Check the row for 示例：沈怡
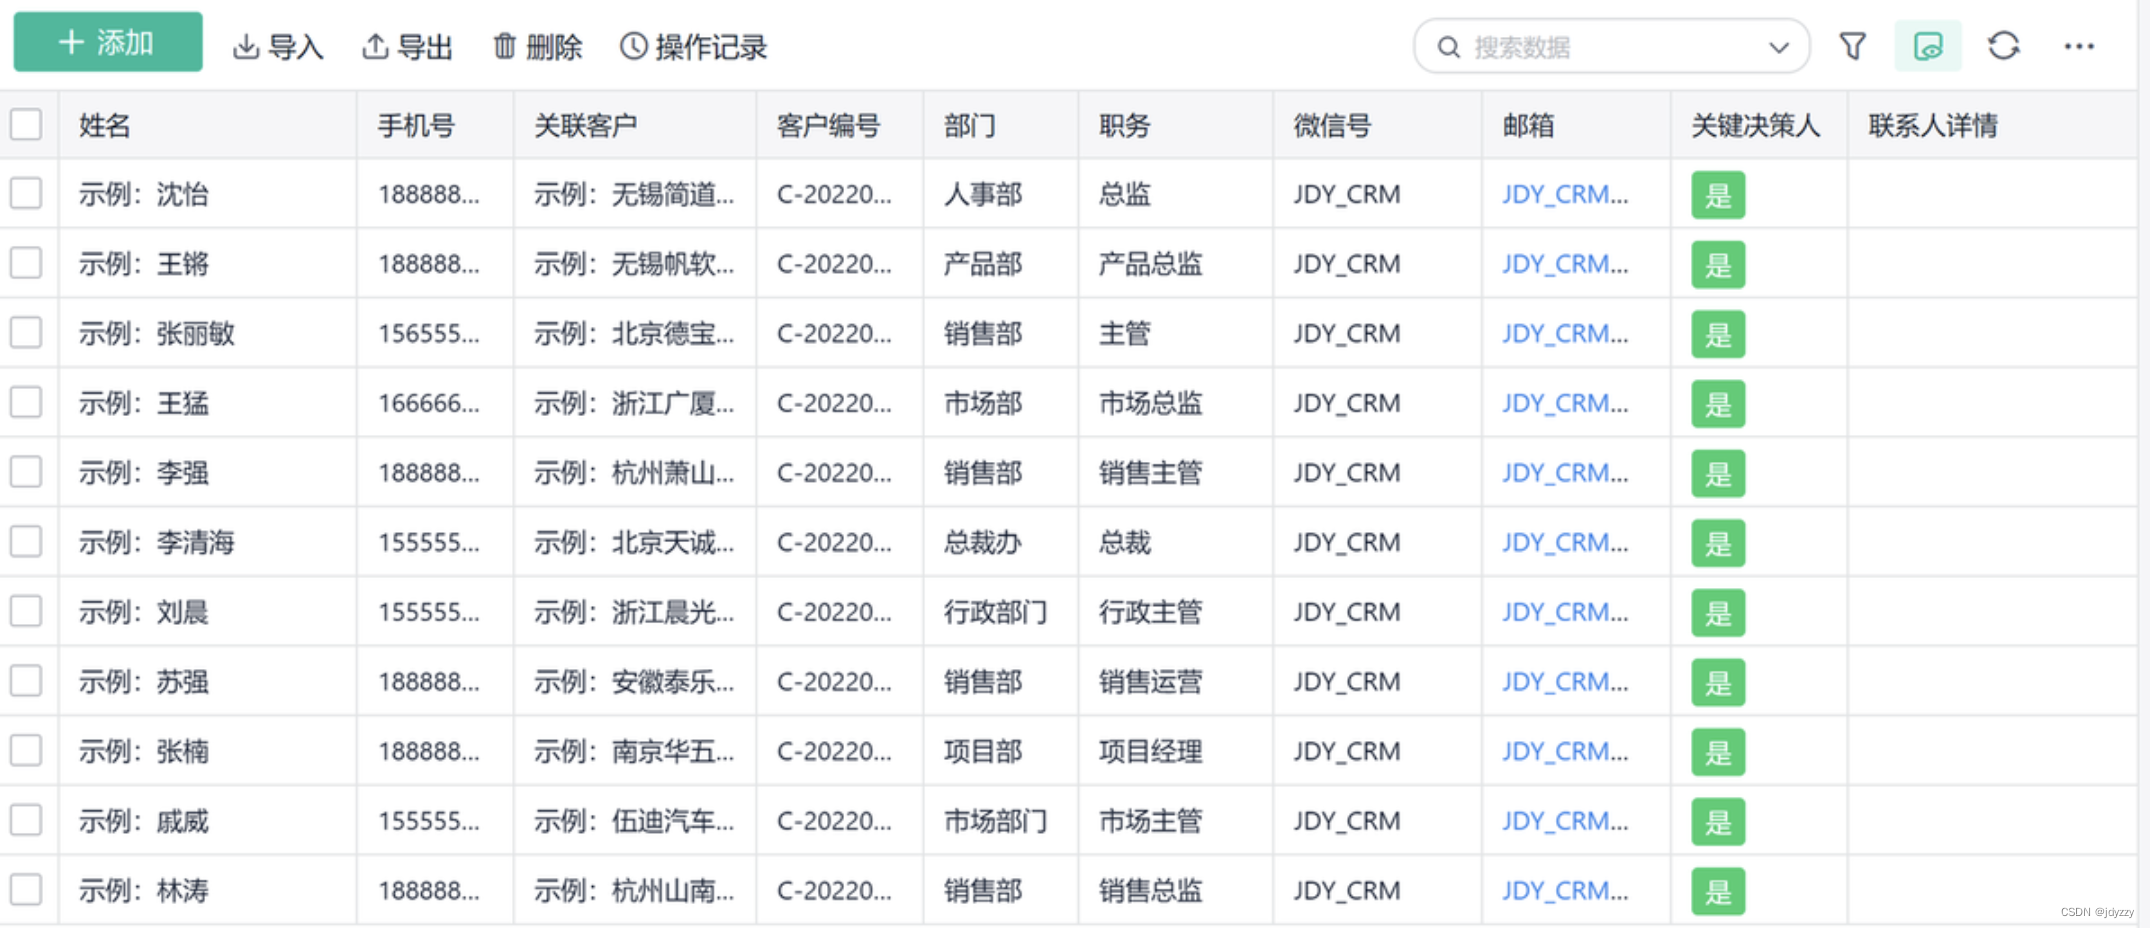2150x928 pixels. click(x=26, y=193)
